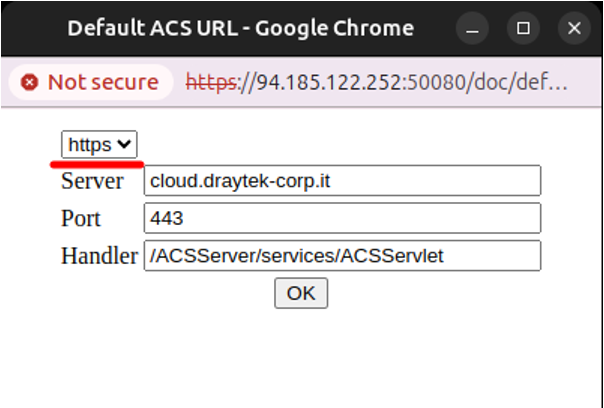Click into the Port field showing 443
Viewport: 604px width, 408px height.
pos(342,218)
